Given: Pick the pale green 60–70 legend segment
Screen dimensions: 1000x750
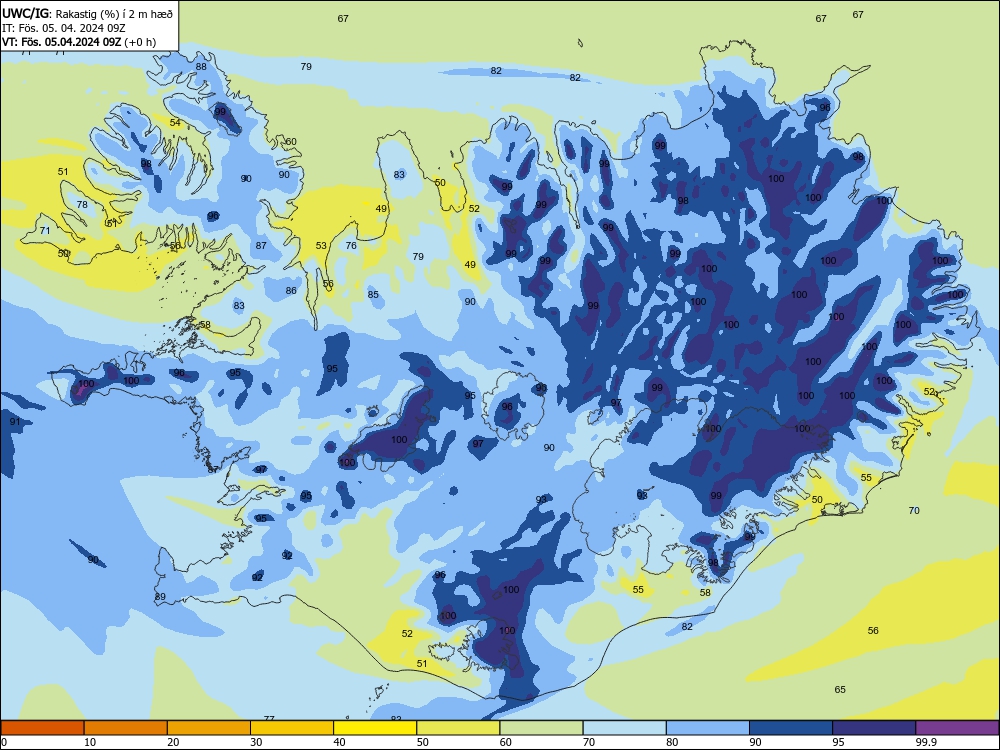Looking at the screenshot, I should pyautogui.click(x=541, y=728).
